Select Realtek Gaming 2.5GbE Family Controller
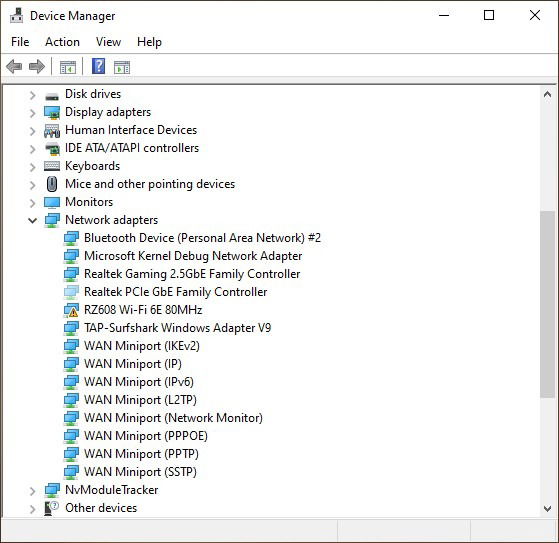 coord(192,274)
